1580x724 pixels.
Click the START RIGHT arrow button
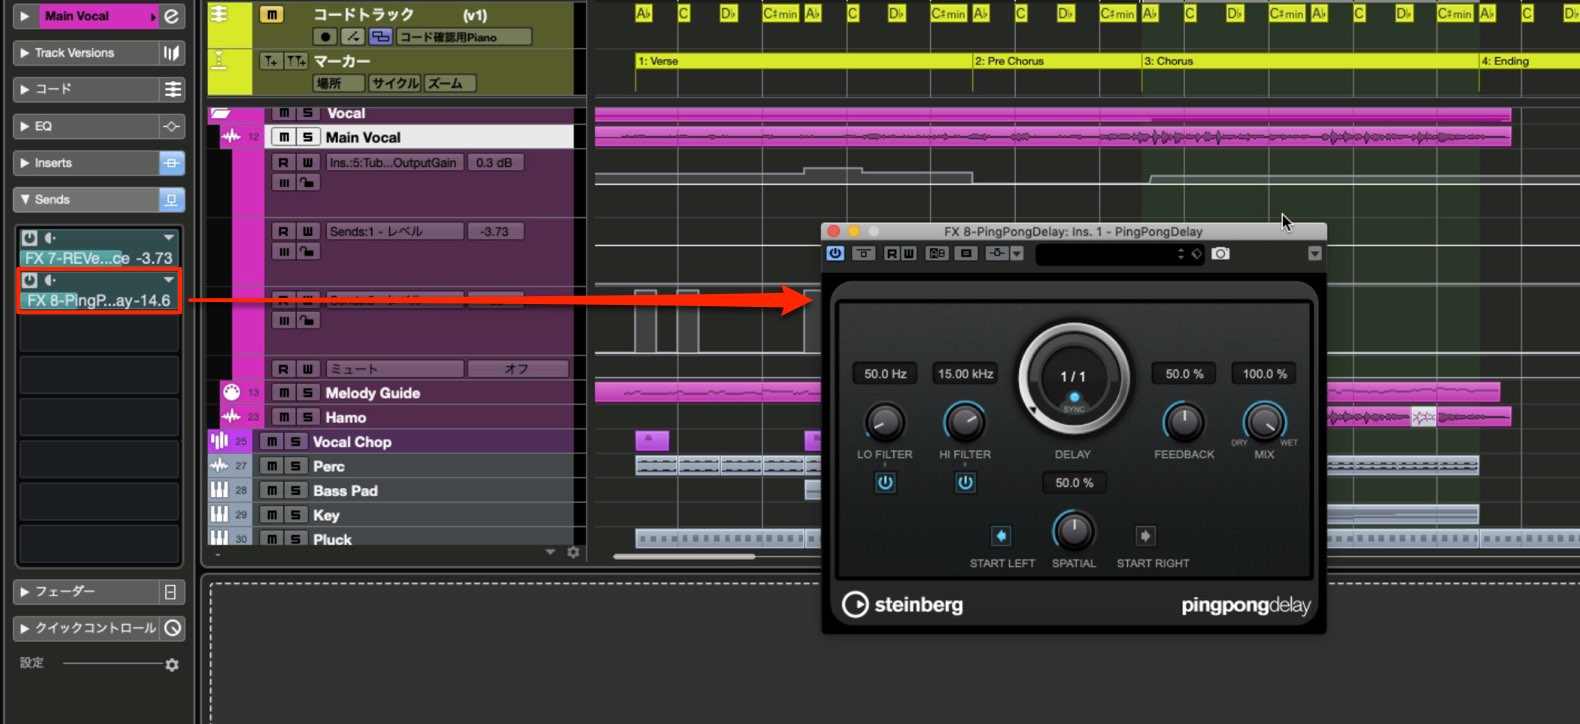(x=1146, y=536)
